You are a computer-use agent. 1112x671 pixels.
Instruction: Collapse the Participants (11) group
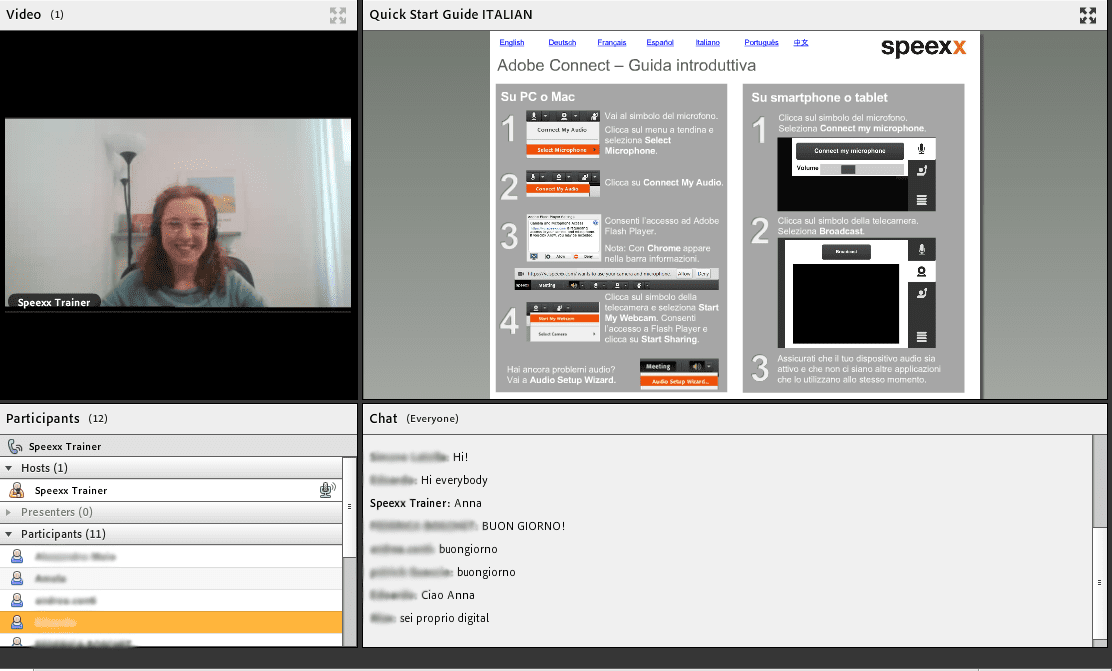(x=9, y=534)
